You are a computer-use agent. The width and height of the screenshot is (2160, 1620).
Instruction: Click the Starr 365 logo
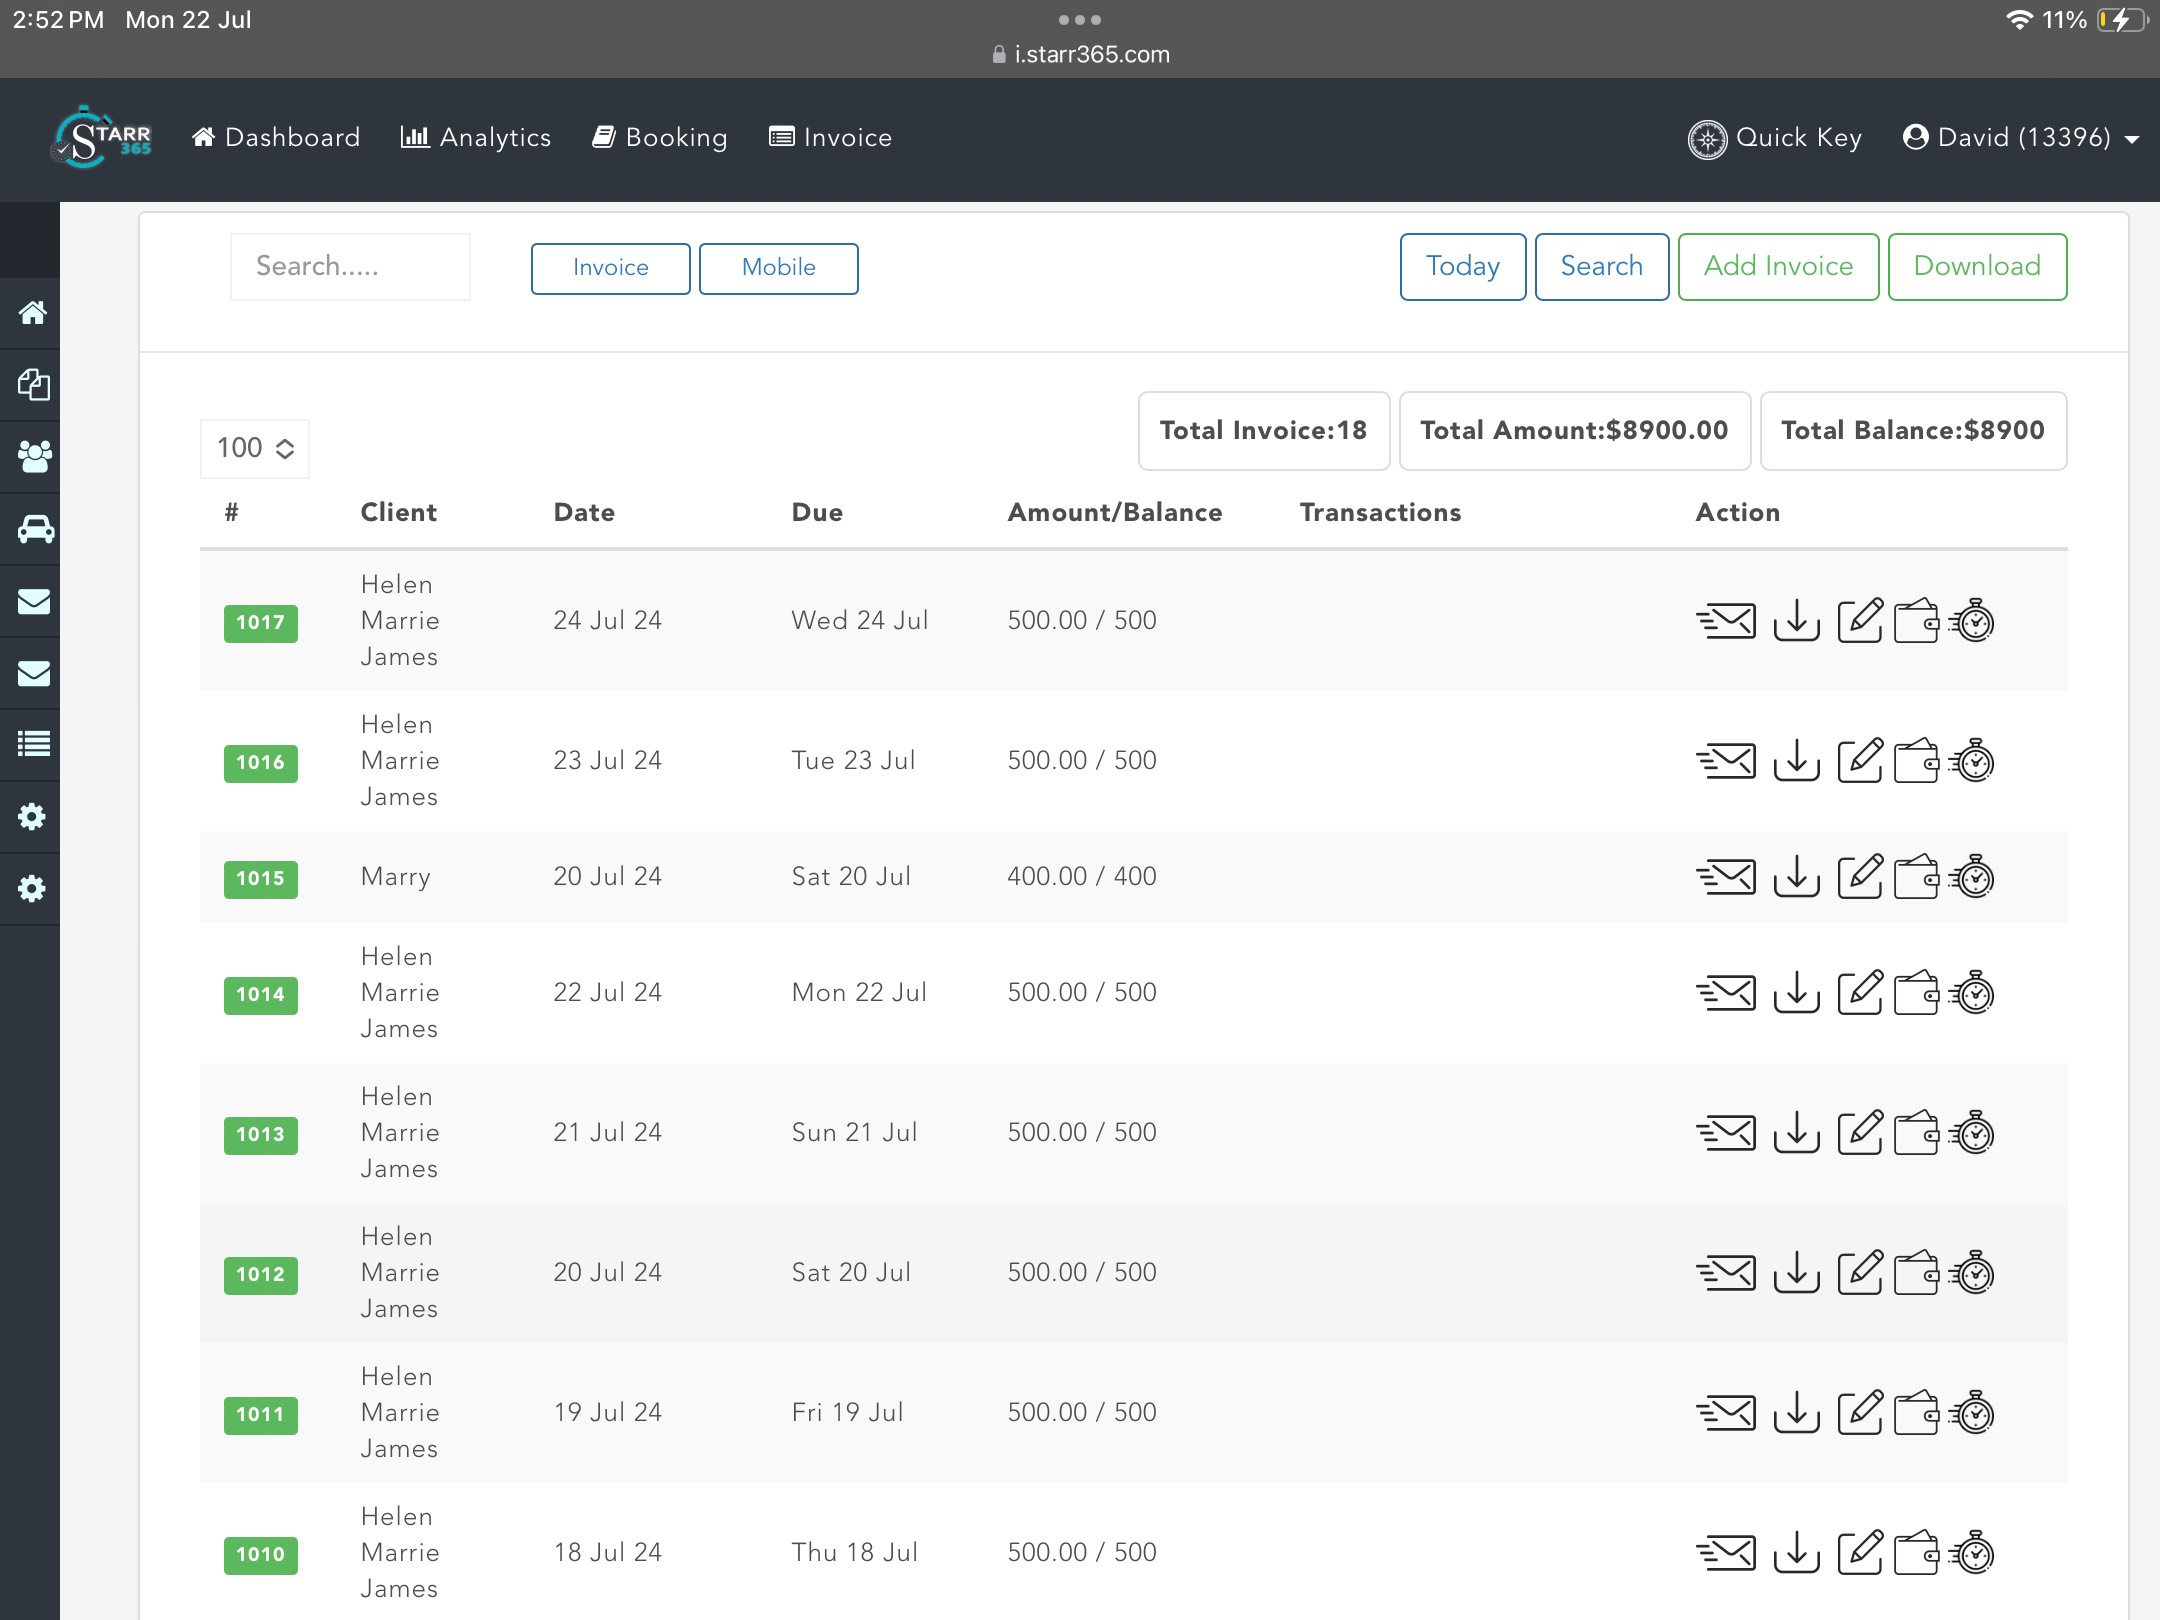[103, 138]
